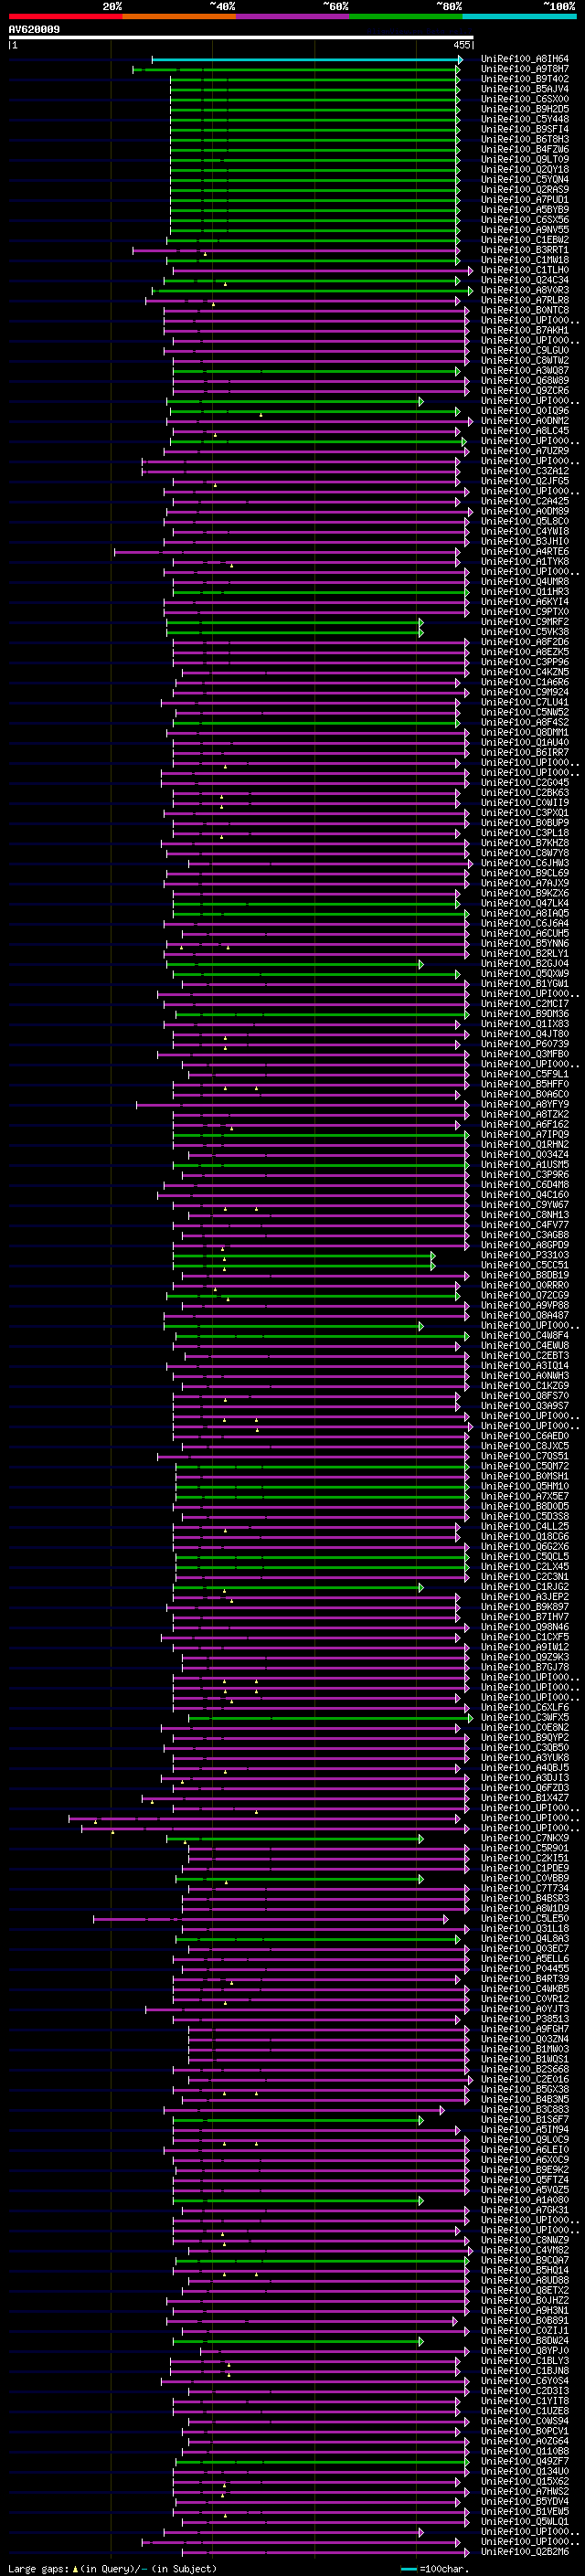Click the UniRef100_Q49ZF7 label
The height and width of the screenshot is (2576, 585).
(x=524, y=2462)
